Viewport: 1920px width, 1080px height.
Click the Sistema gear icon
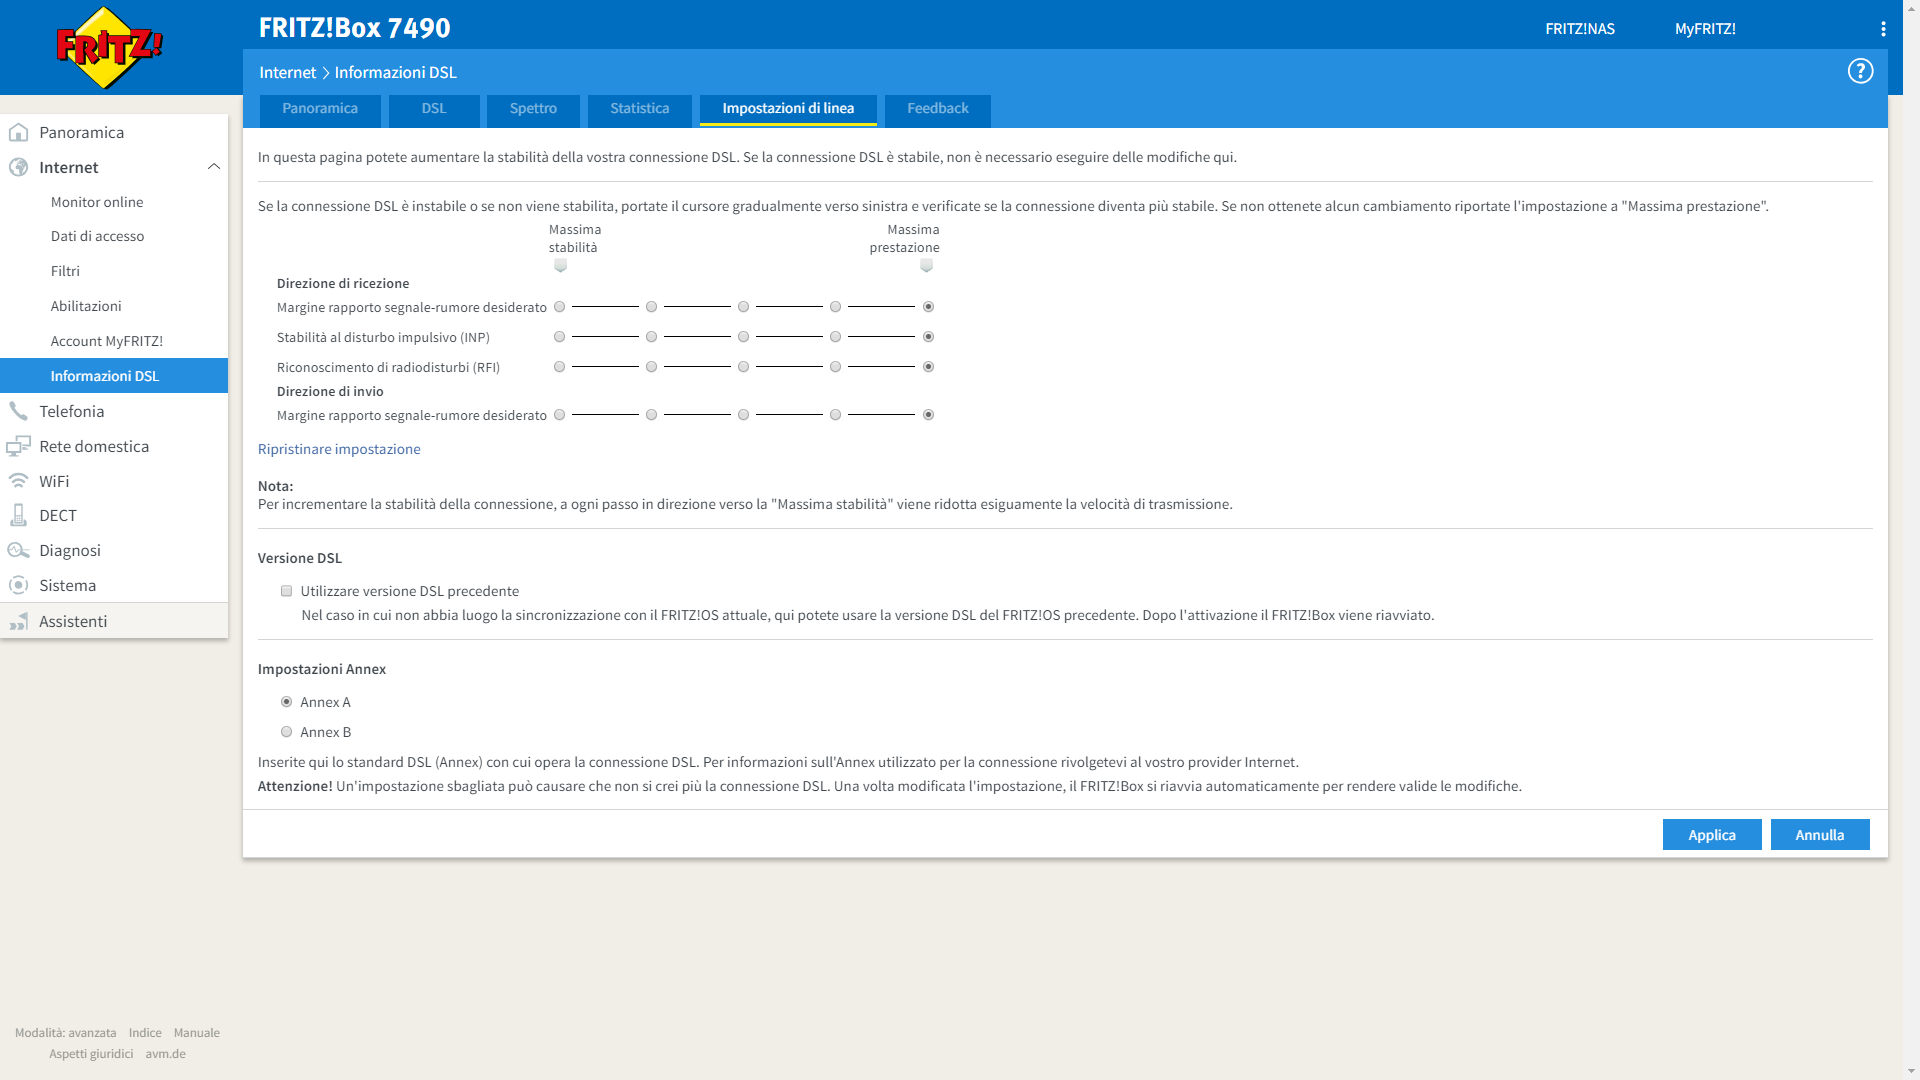18,585
